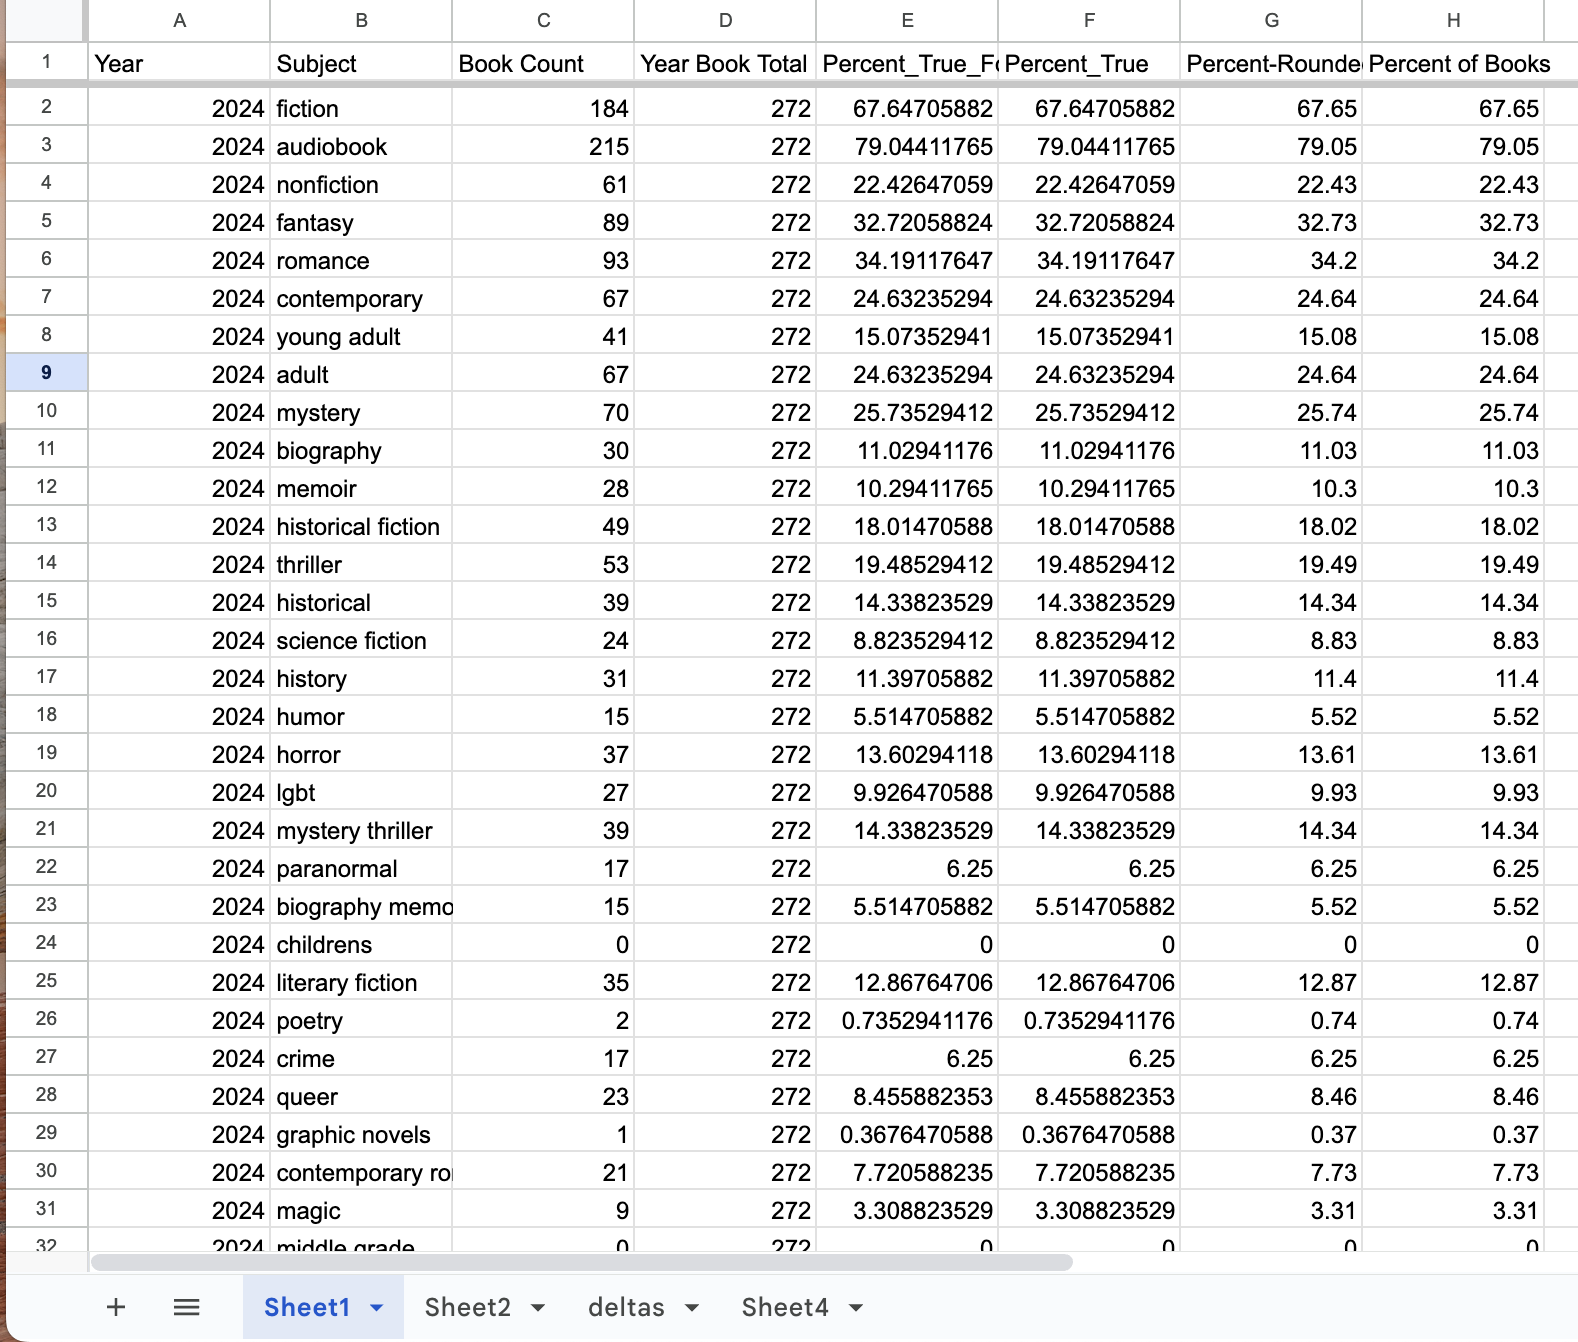Click the science fiction subject cell

361,640
